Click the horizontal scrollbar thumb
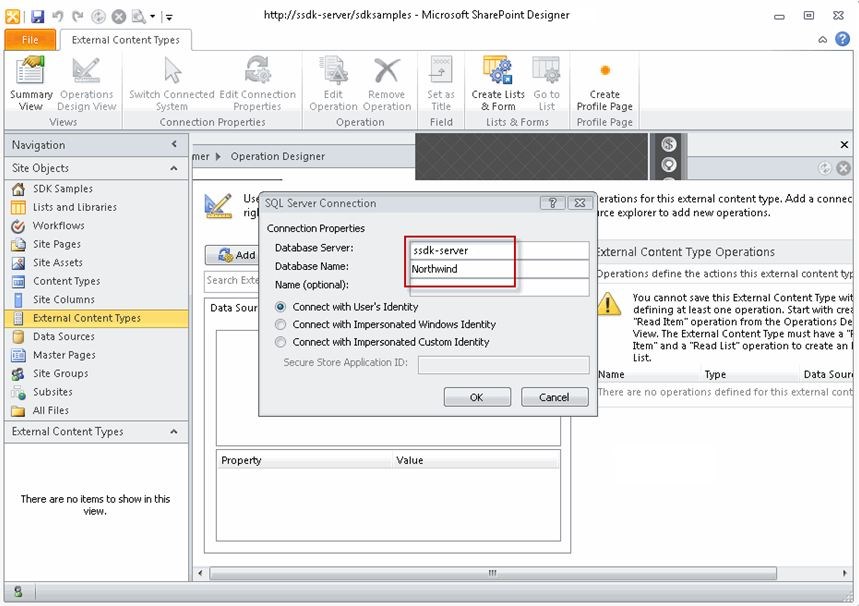859x606 pixels. [x=493, y=574]
